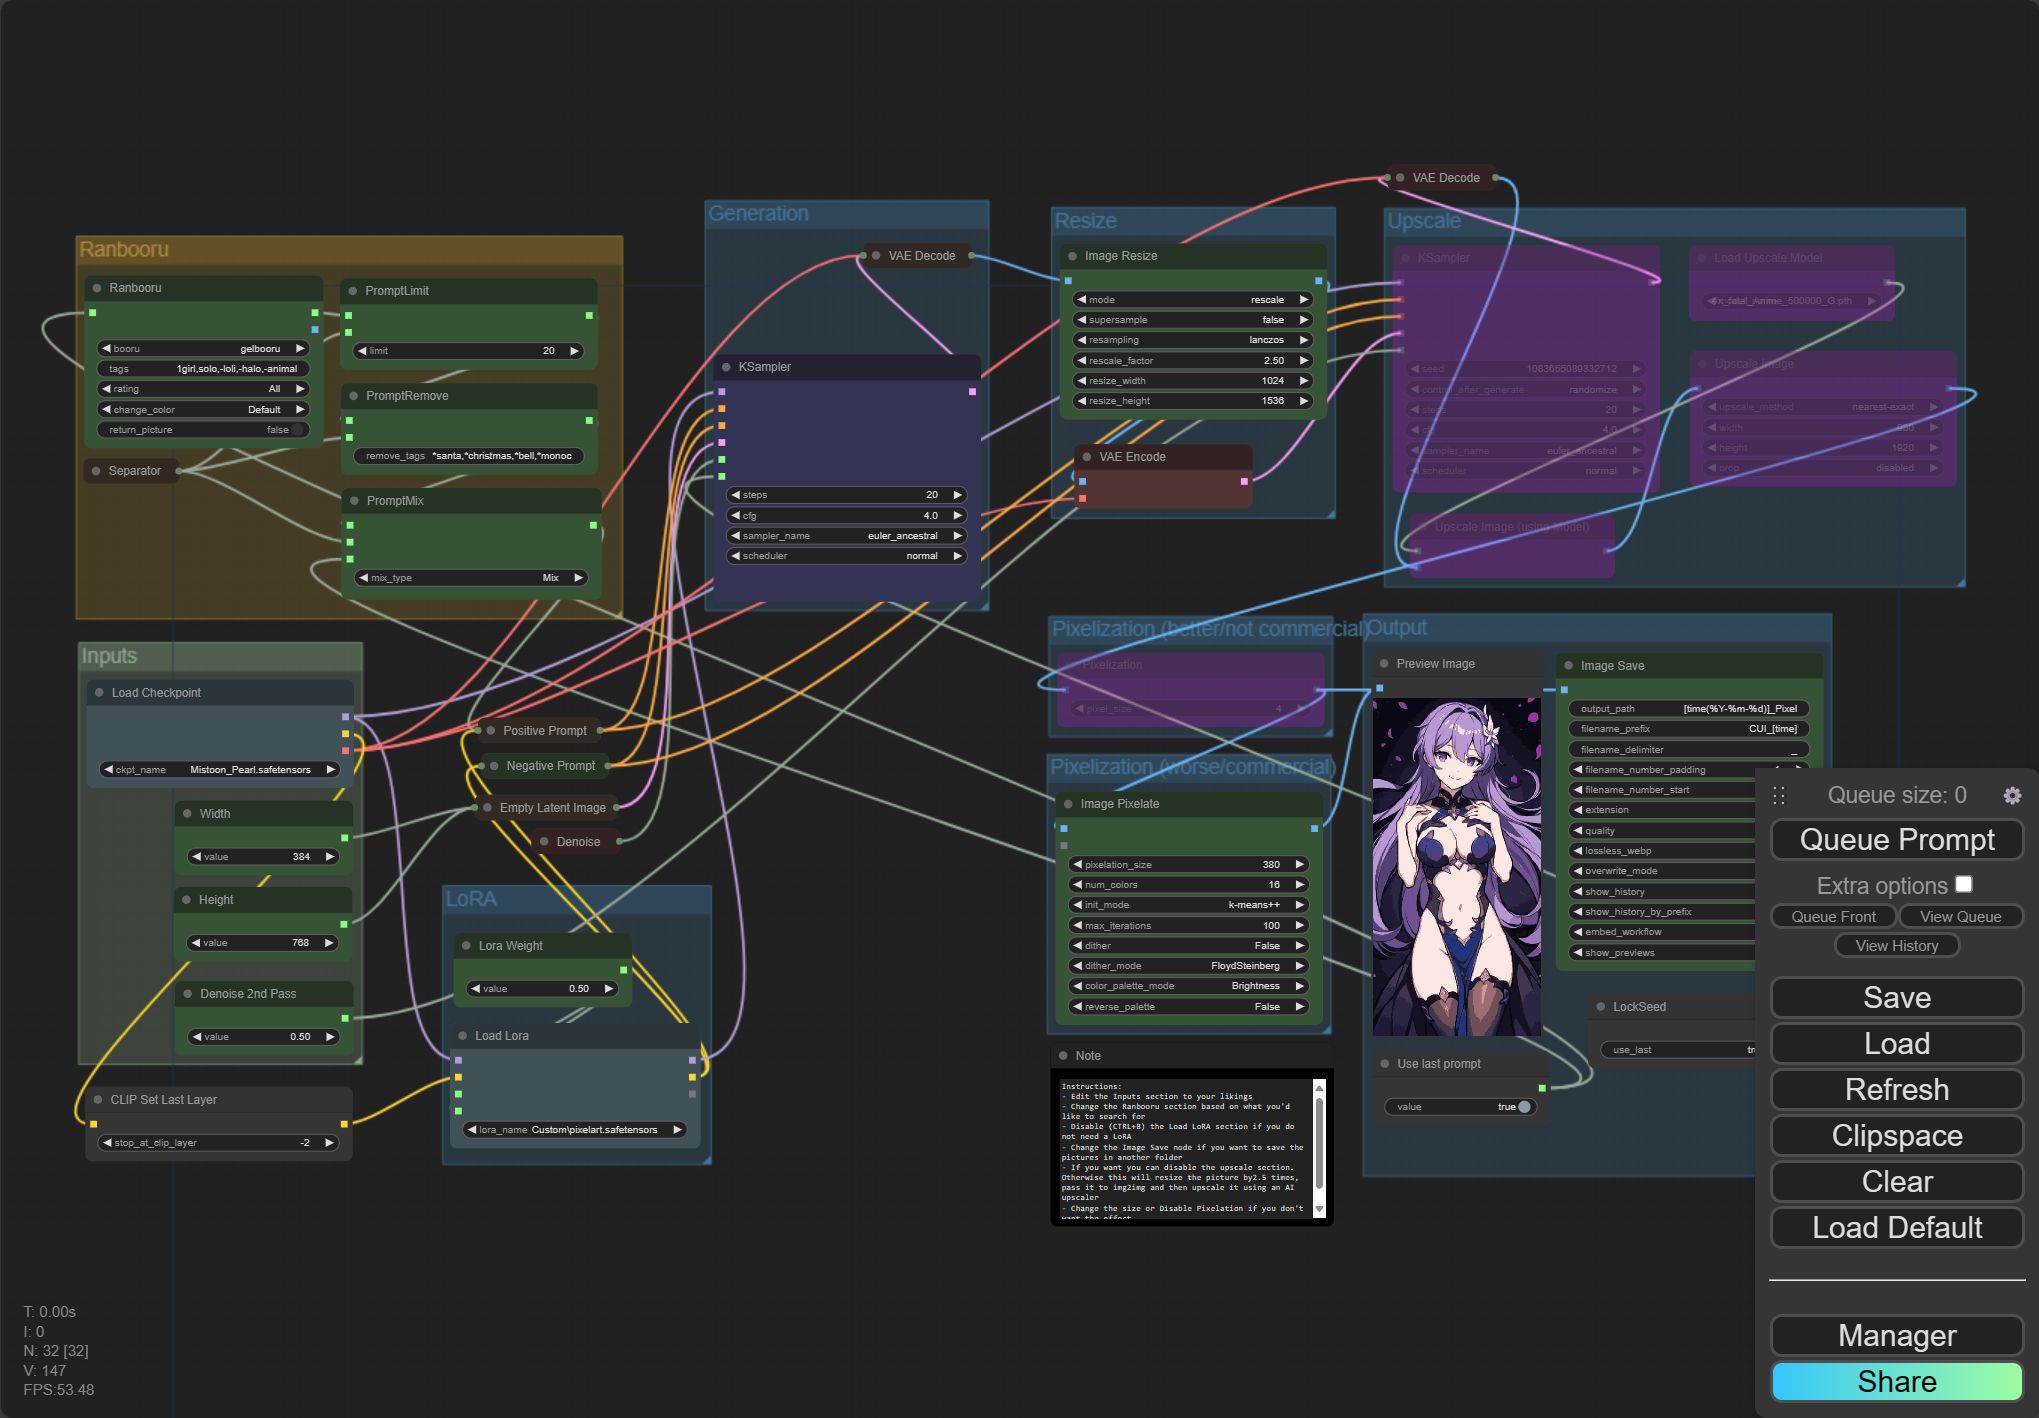This screenshot has width=2039, height=1418.
Task: Adjust the Lora Weight value slider
Action: [x=542, y=989]
